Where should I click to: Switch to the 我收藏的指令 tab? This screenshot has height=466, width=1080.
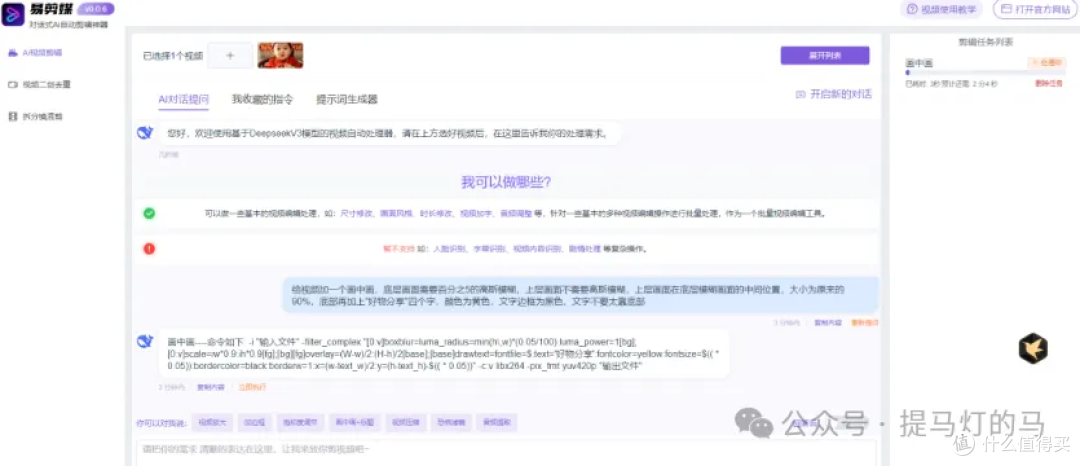[262, 99]
